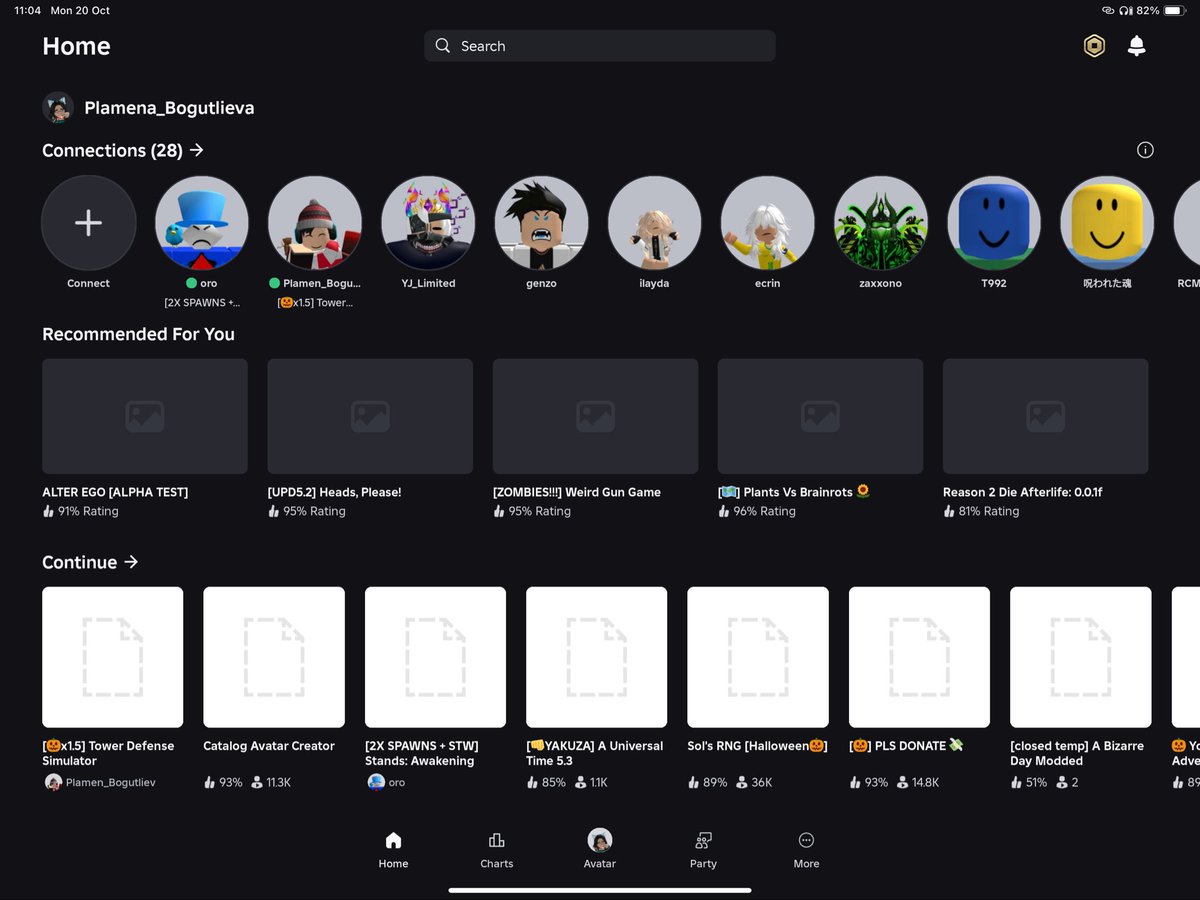Open [ZOMBIES!!!] Weird Gun Game thumbnail
Image resolution: width=1200 pixels, height=900 pixels.
coord(595,416)
